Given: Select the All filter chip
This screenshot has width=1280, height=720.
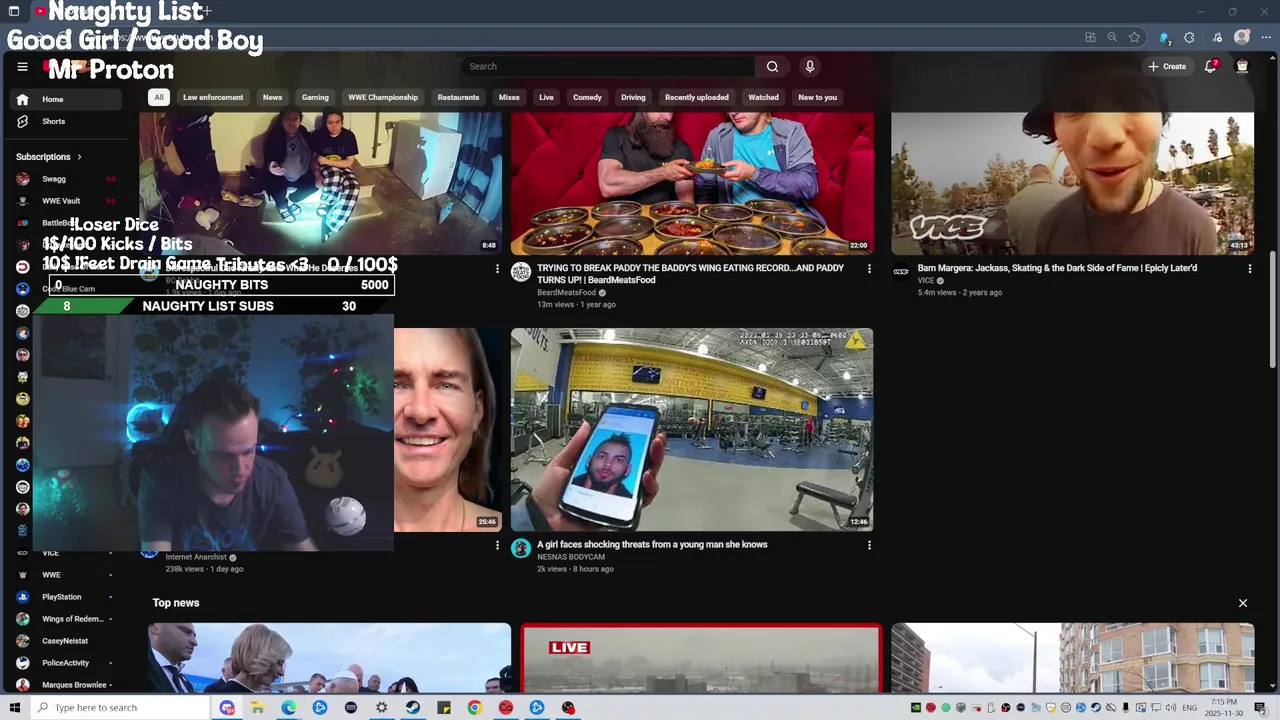Looking at the screenshot, I should (x=158, y=97).
